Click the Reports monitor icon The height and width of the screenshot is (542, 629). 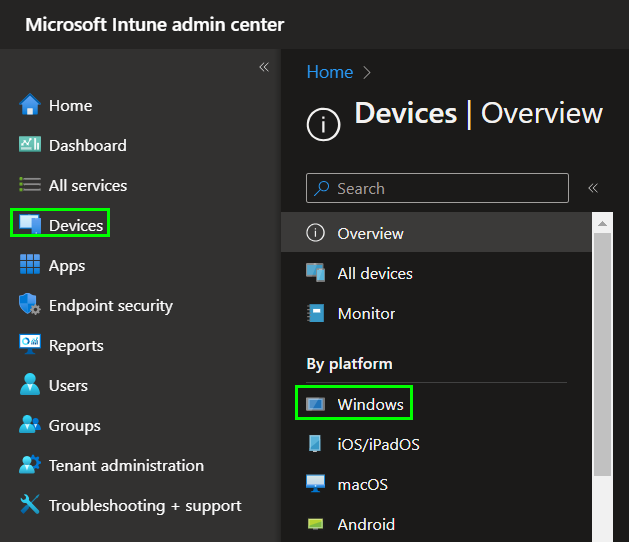tap(30, 345)
